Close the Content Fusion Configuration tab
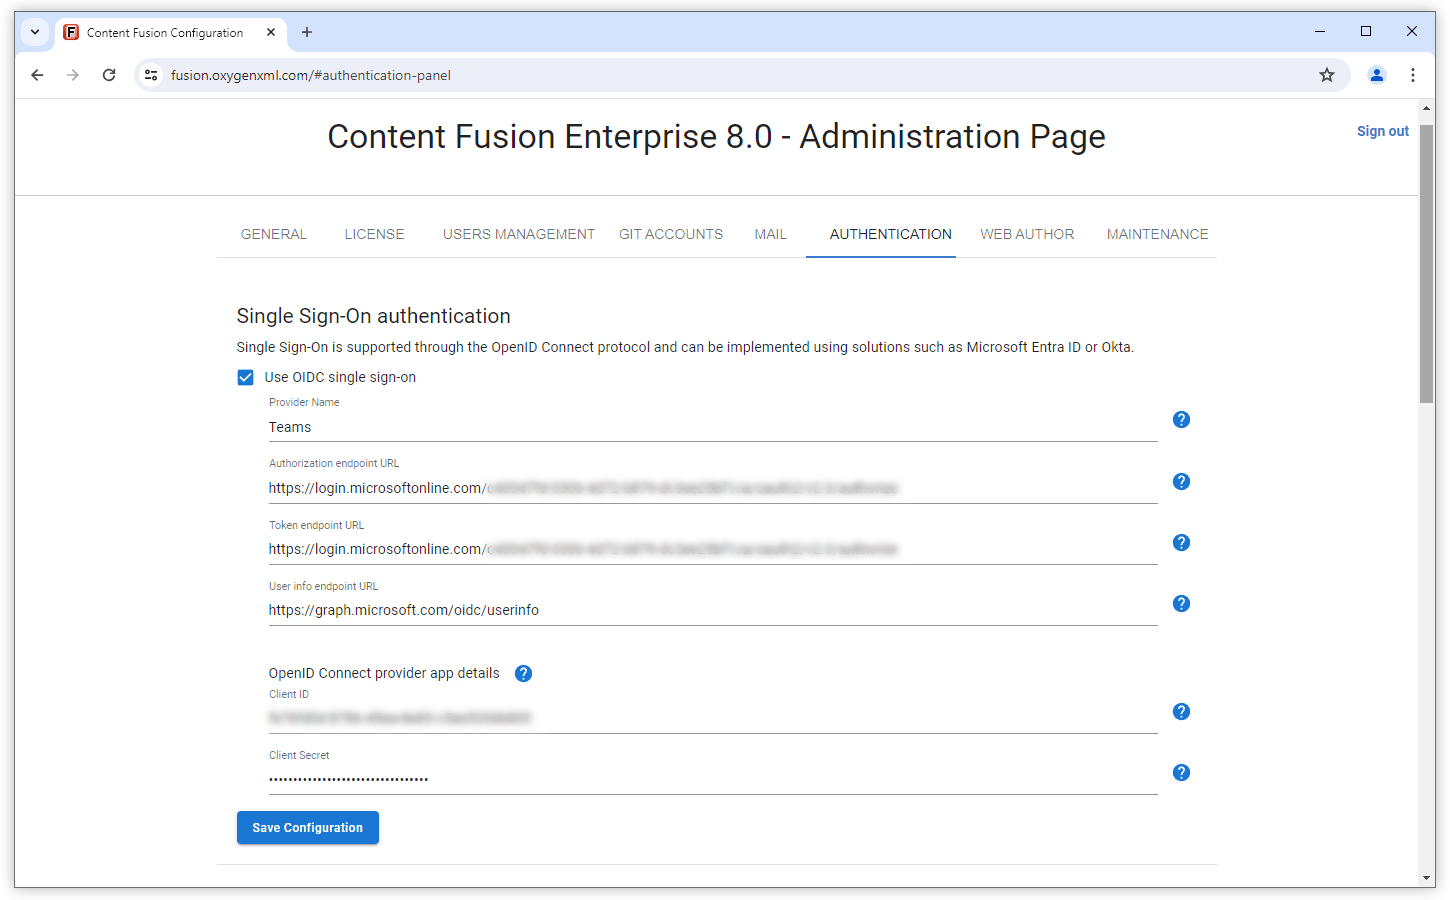This screenshot has height=900, width=1450. (x=271, y=32)
